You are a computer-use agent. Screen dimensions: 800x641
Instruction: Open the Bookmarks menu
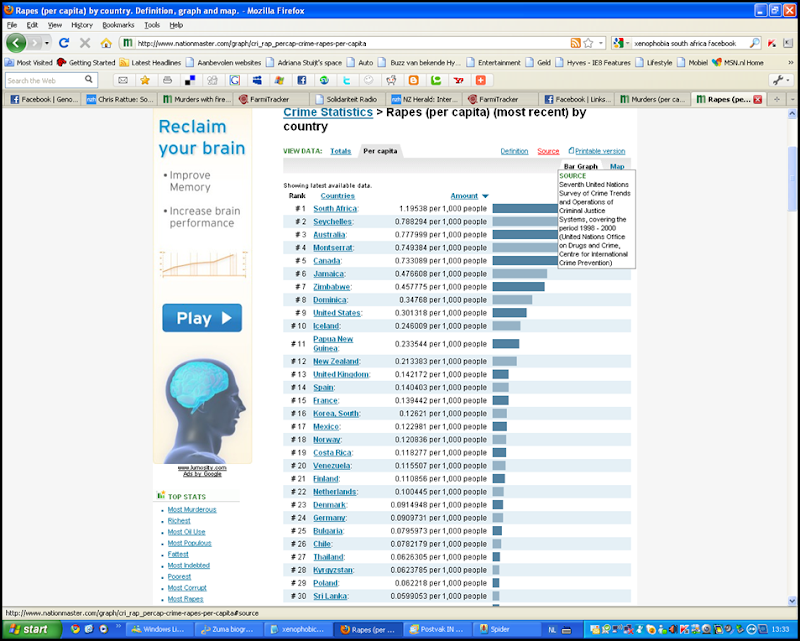(118, 25)
